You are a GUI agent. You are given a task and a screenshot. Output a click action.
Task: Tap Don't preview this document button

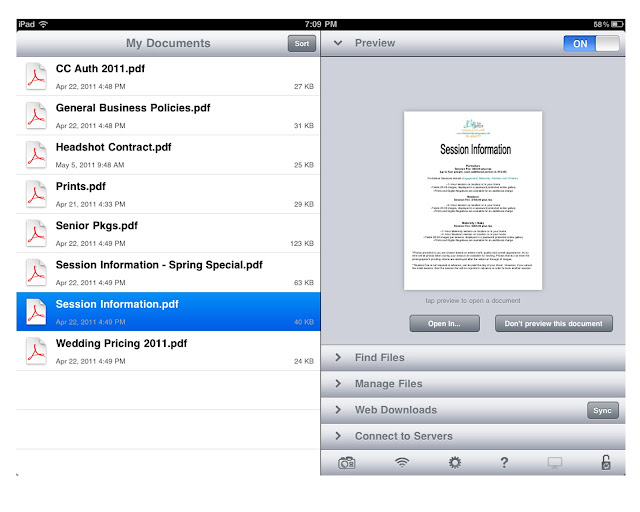(x=554, y=324)
